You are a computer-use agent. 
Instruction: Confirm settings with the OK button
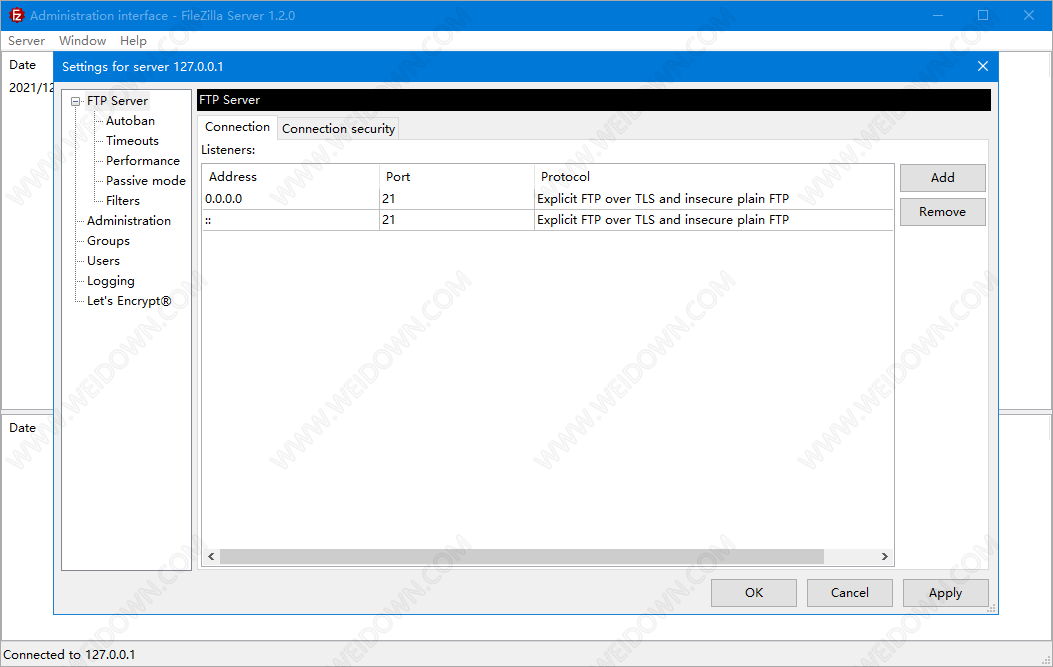coord(753,592)
